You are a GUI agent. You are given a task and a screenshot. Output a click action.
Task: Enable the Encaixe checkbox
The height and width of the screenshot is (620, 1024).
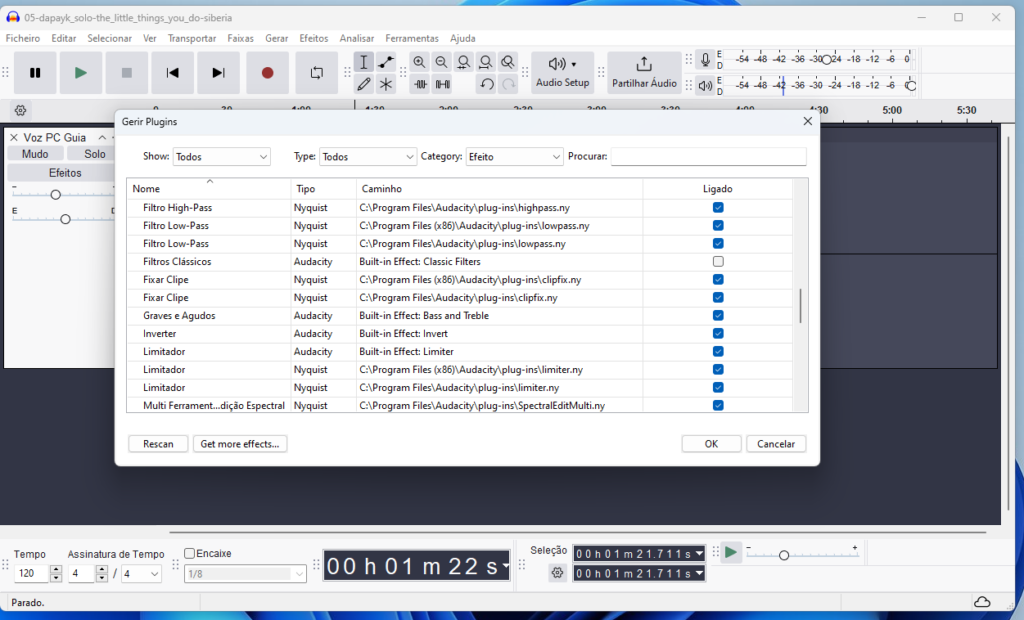pos(189,552)
